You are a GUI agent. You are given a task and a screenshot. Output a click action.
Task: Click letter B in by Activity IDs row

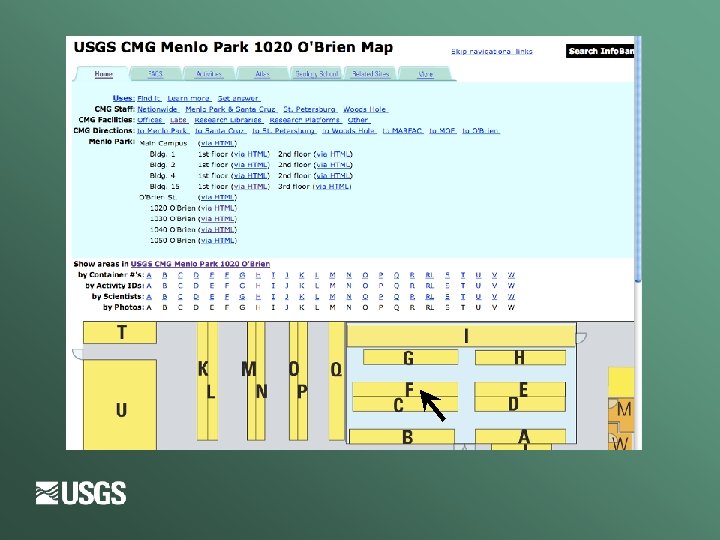pos(165,286)
